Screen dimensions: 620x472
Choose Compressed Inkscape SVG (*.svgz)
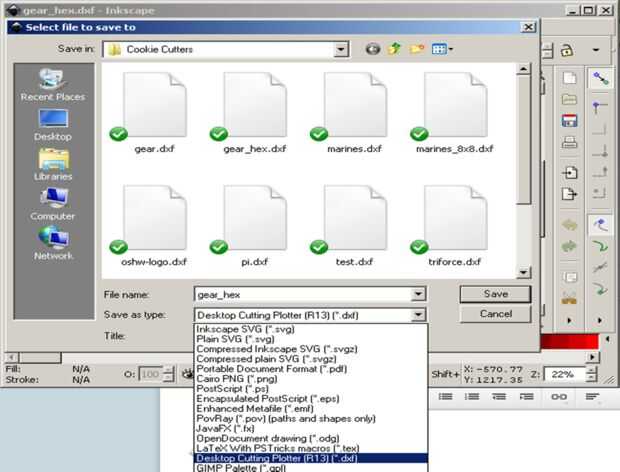pyautogui.click(x=311, y=349)
